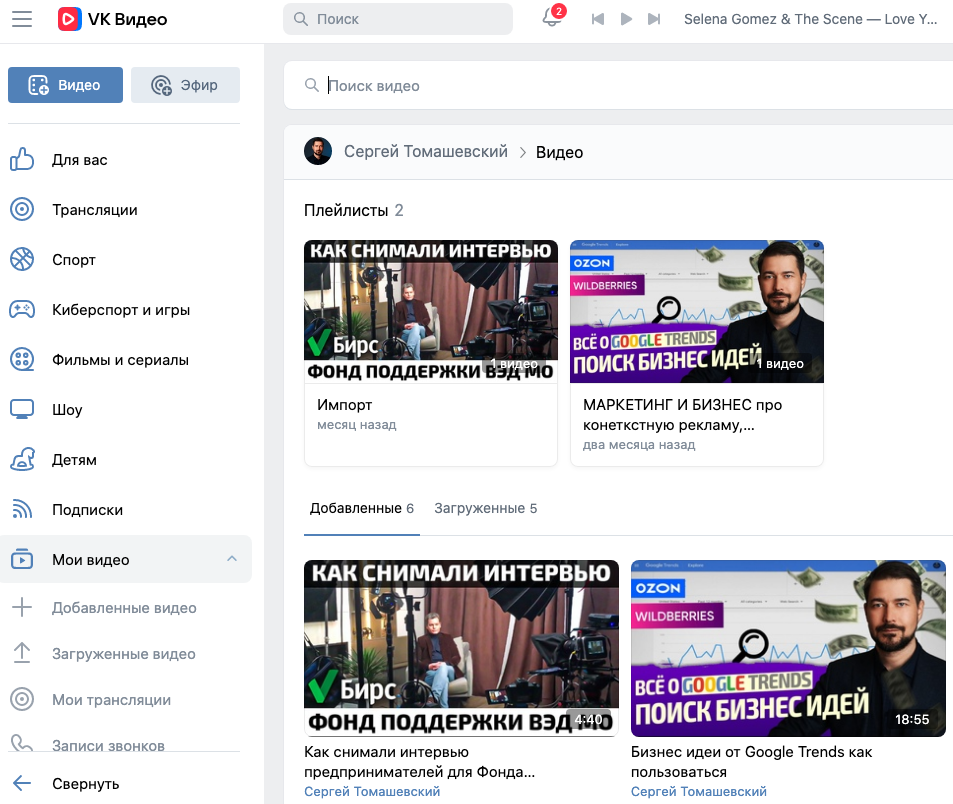Screen dimensions: 953x804
Task: Open the hamburger menu icon
Action: tap(22, 19)
